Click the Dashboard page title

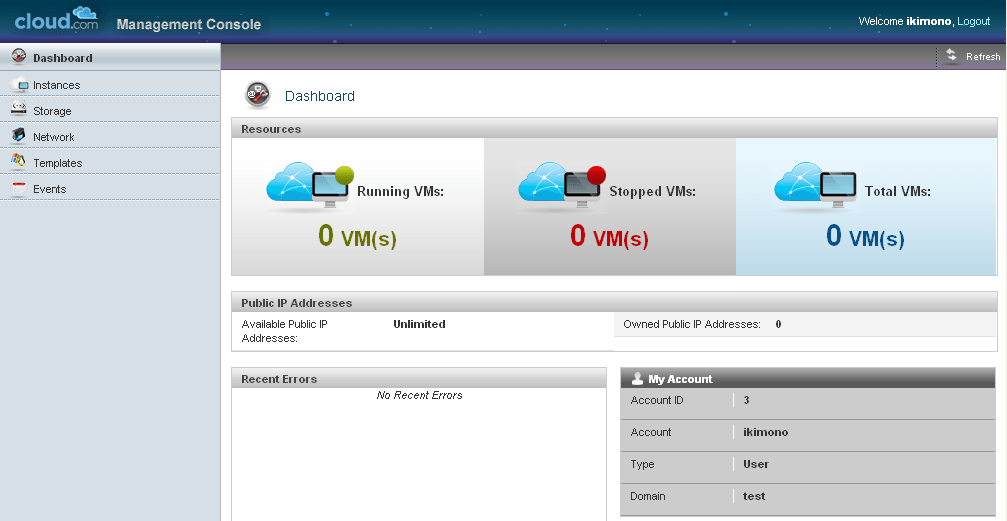click(x=320, y=96)
